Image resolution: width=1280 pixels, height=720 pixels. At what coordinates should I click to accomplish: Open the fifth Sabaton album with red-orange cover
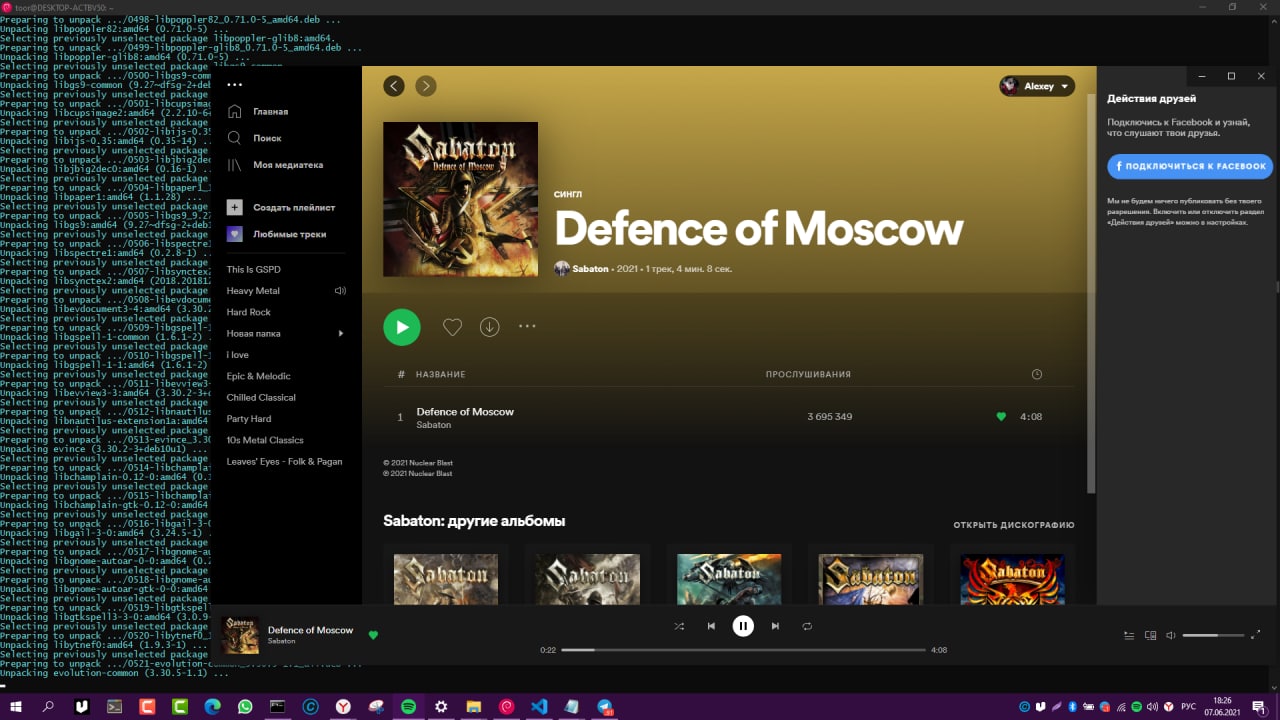point(1013,579)
